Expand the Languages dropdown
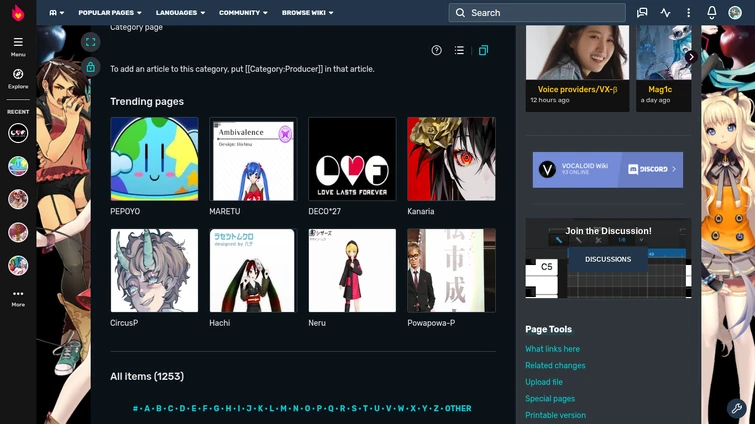The height and width of the screenshot is (424, 755). click(180, 13)
